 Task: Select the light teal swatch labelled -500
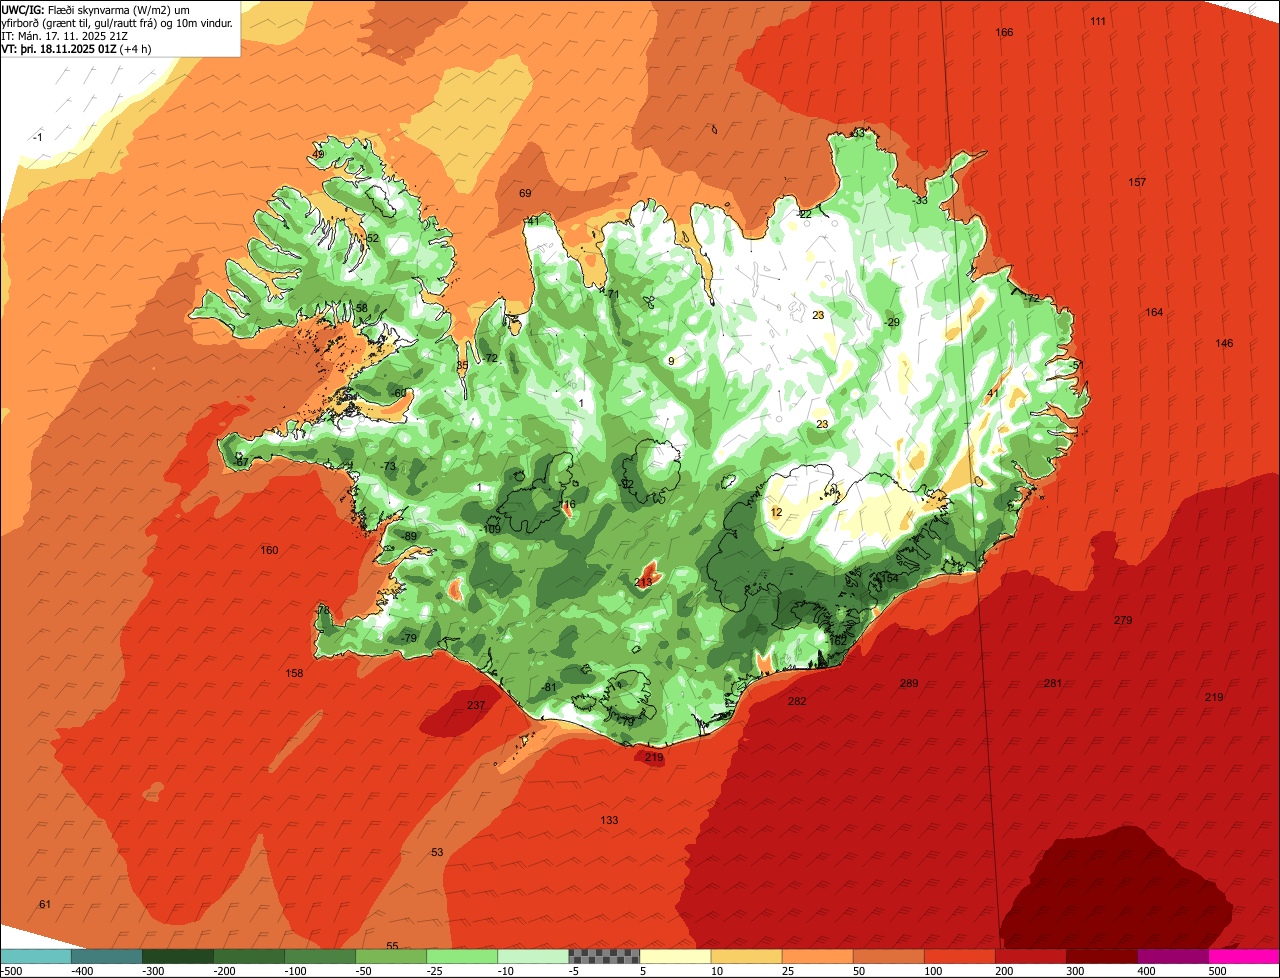[35, 956]
